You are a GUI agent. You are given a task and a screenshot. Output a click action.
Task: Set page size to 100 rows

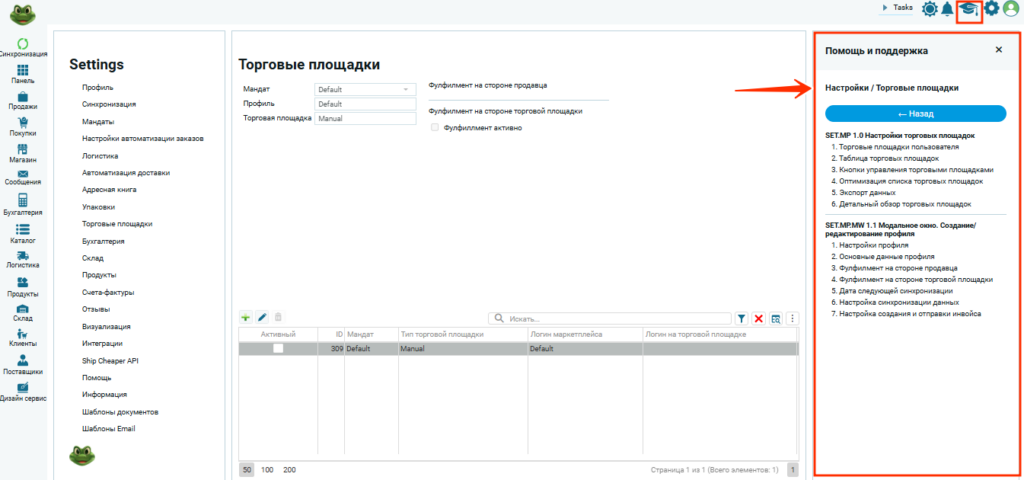pyautogui.click(x=267, y=469)
